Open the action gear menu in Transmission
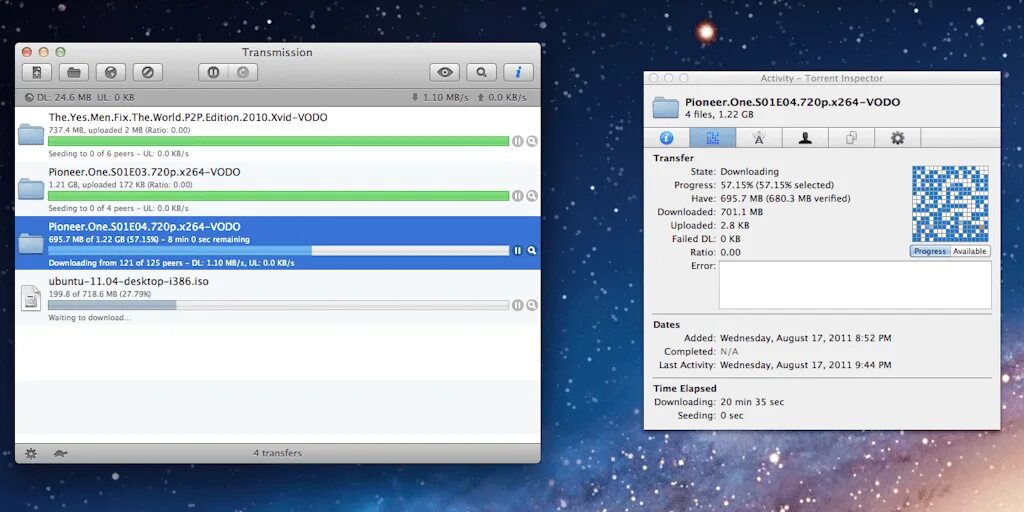 pos(31,453)
